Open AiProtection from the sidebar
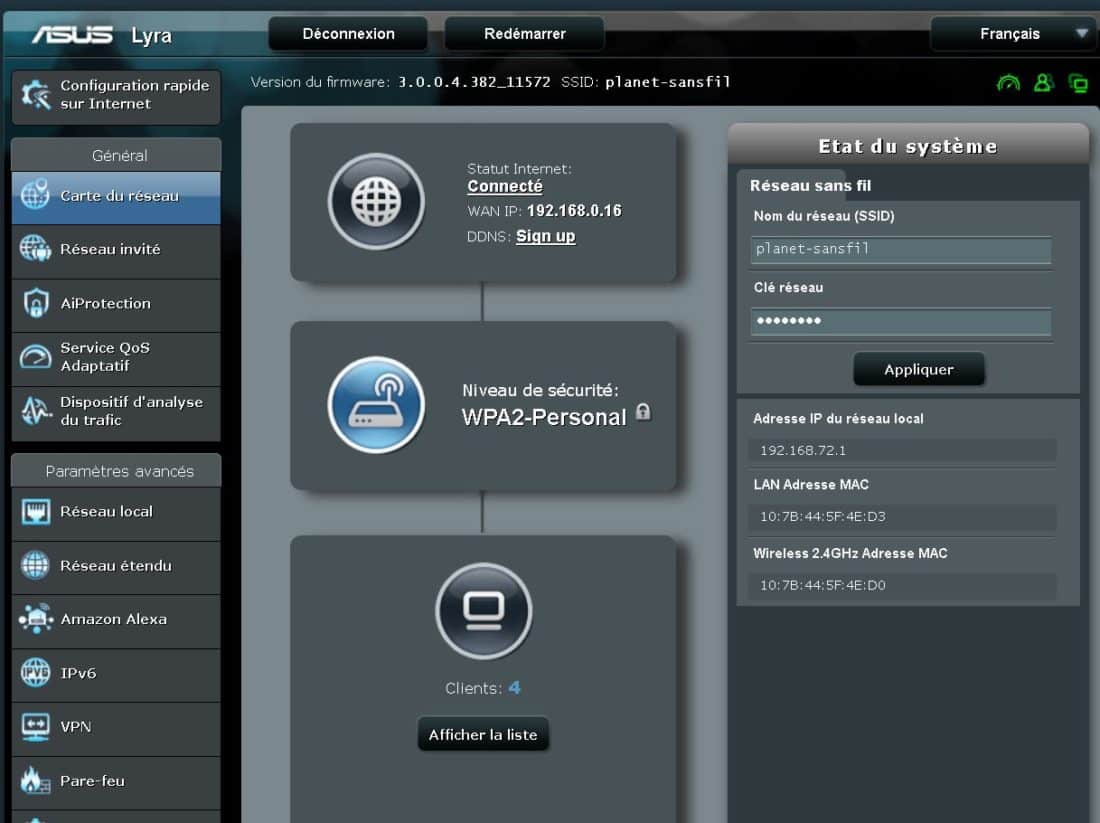The width and height of the screenshot is (1100, 823). [x=116, y=303]
